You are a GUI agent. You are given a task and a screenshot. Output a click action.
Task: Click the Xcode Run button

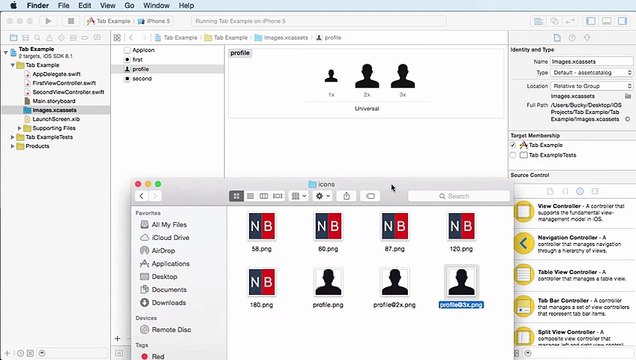coord(48,21)
